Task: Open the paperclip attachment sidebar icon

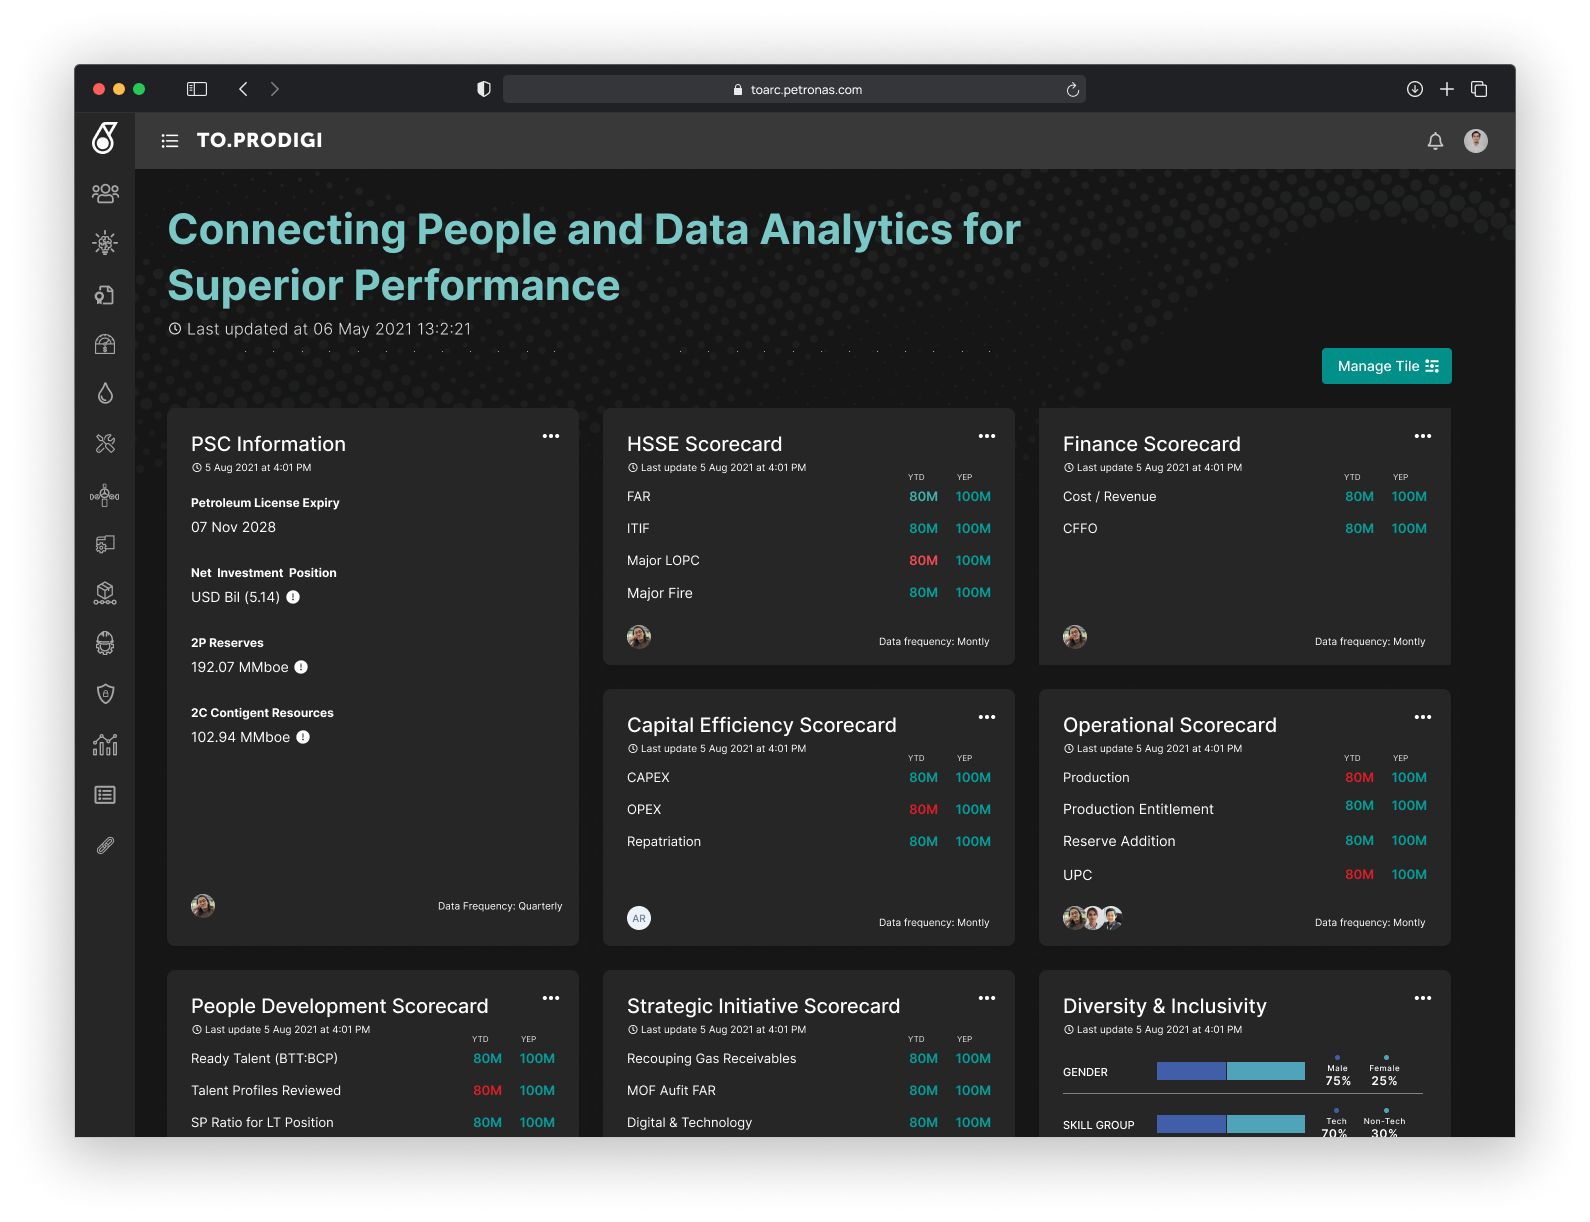Action: (x=105, y=845)
